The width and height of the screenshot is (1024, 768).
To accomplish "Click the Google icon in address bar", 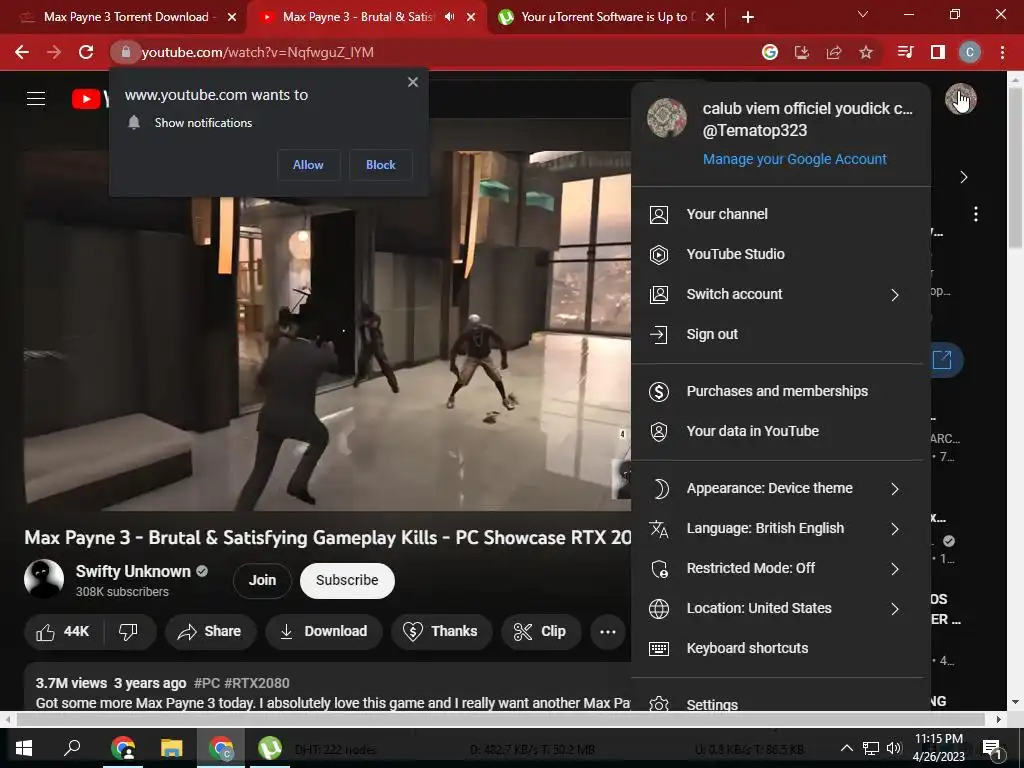I will pos(769,52).
